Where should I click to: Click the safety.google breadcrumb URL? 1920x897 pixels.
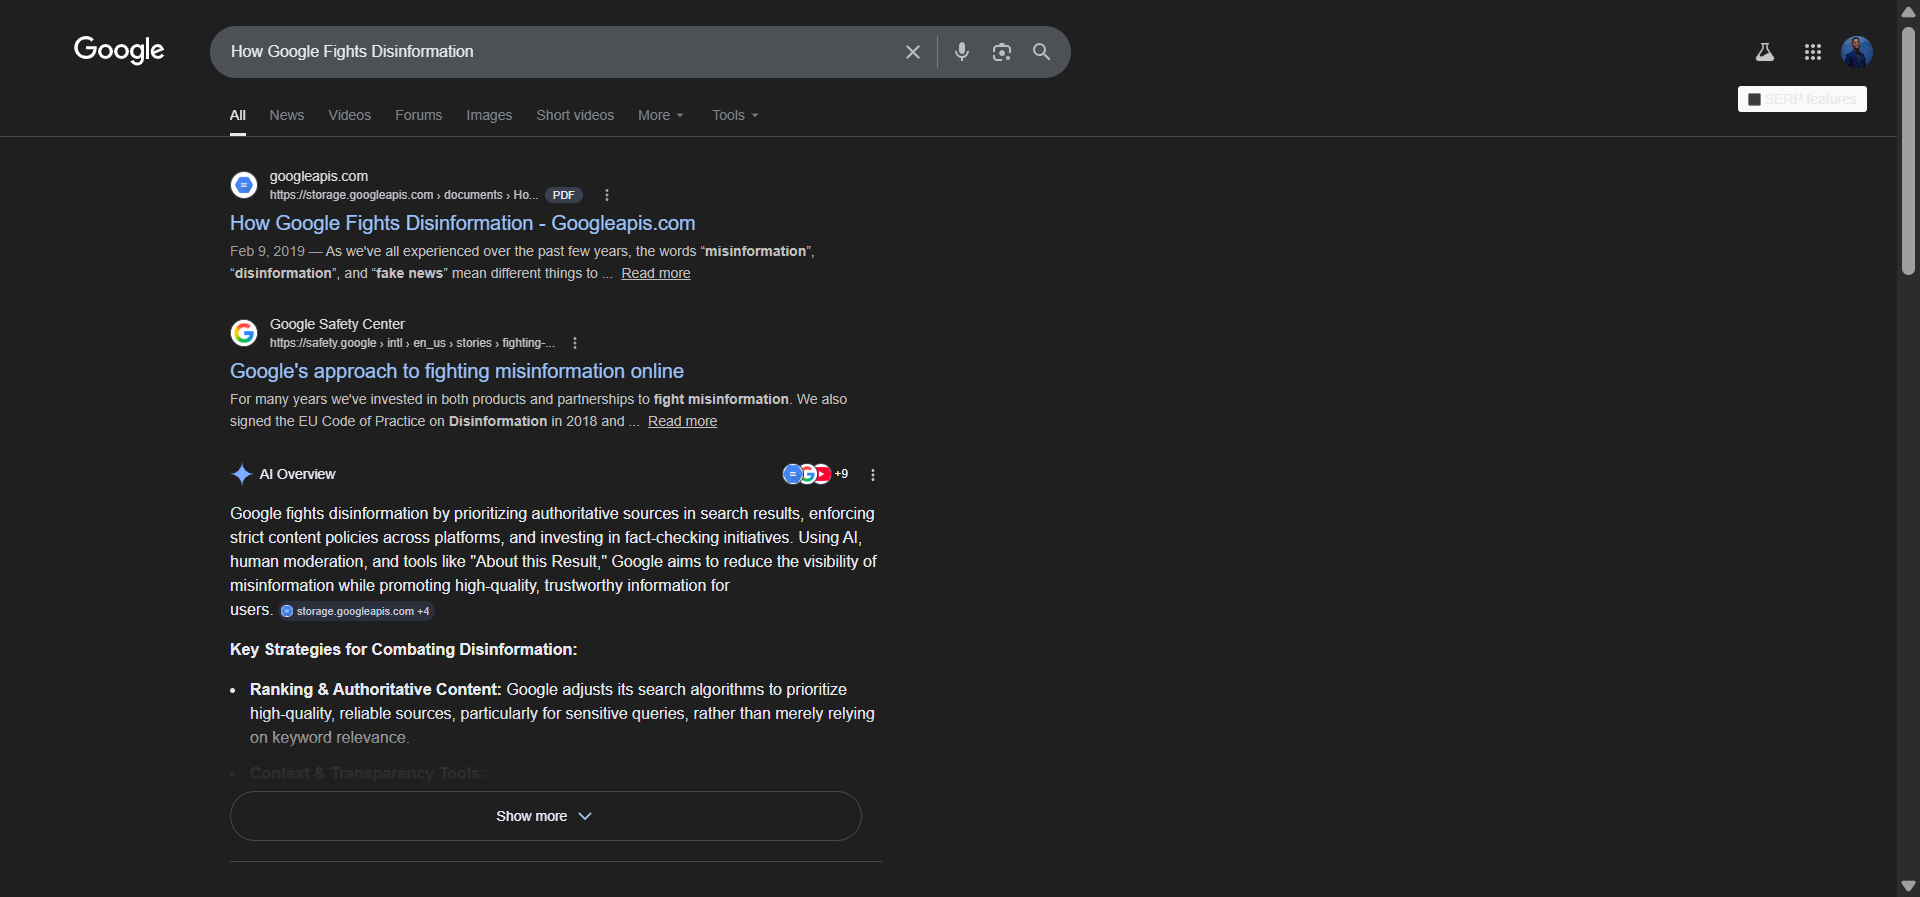412,343
